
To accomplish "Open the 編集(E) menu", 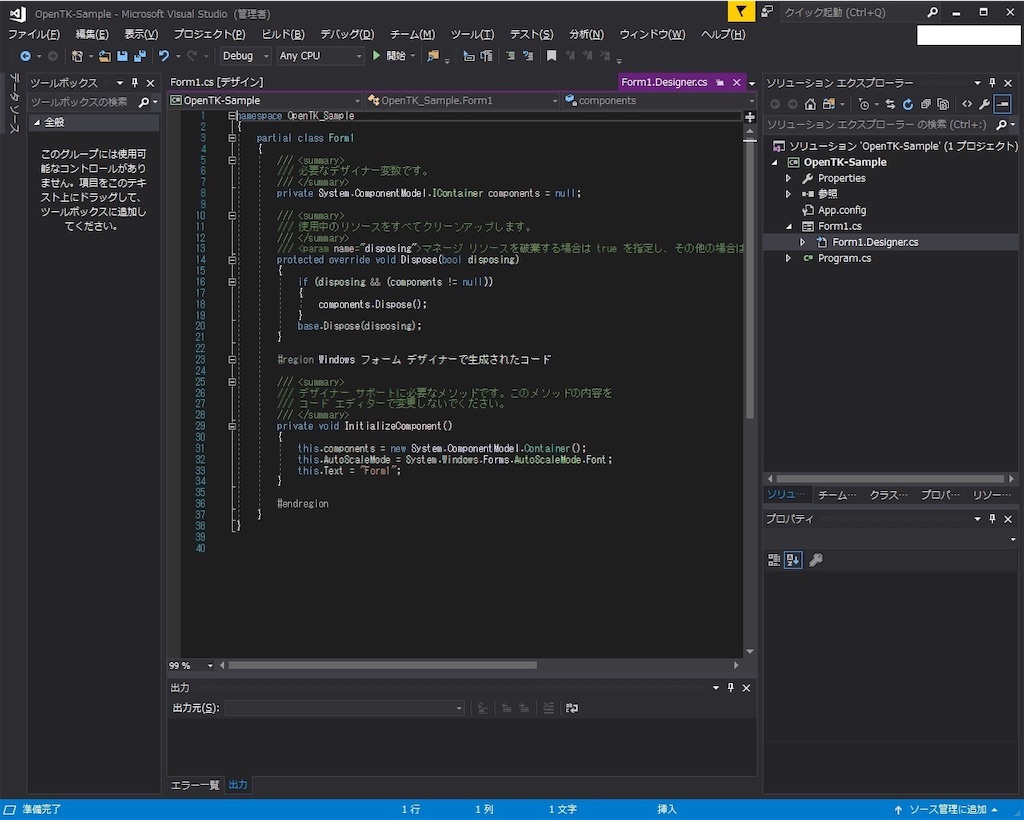I will [92, 35].
